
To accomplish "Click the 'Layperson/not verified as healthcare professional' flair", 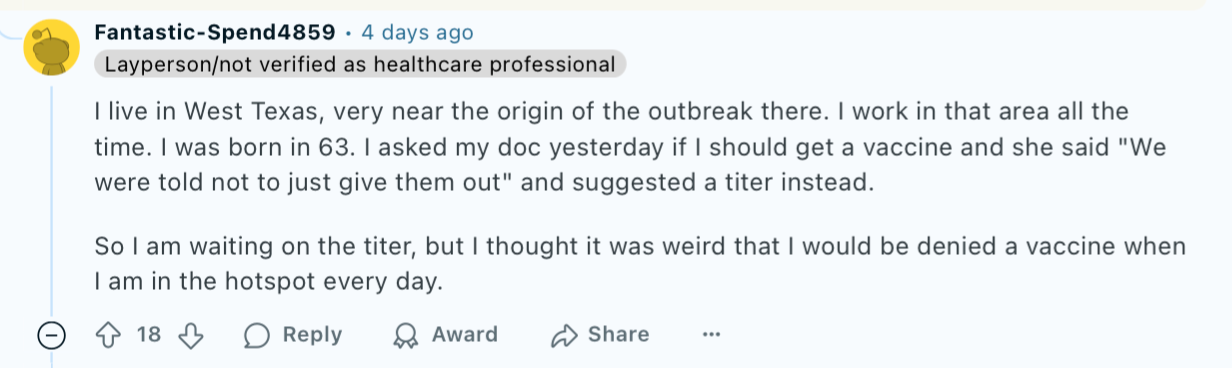I will 360,65.
